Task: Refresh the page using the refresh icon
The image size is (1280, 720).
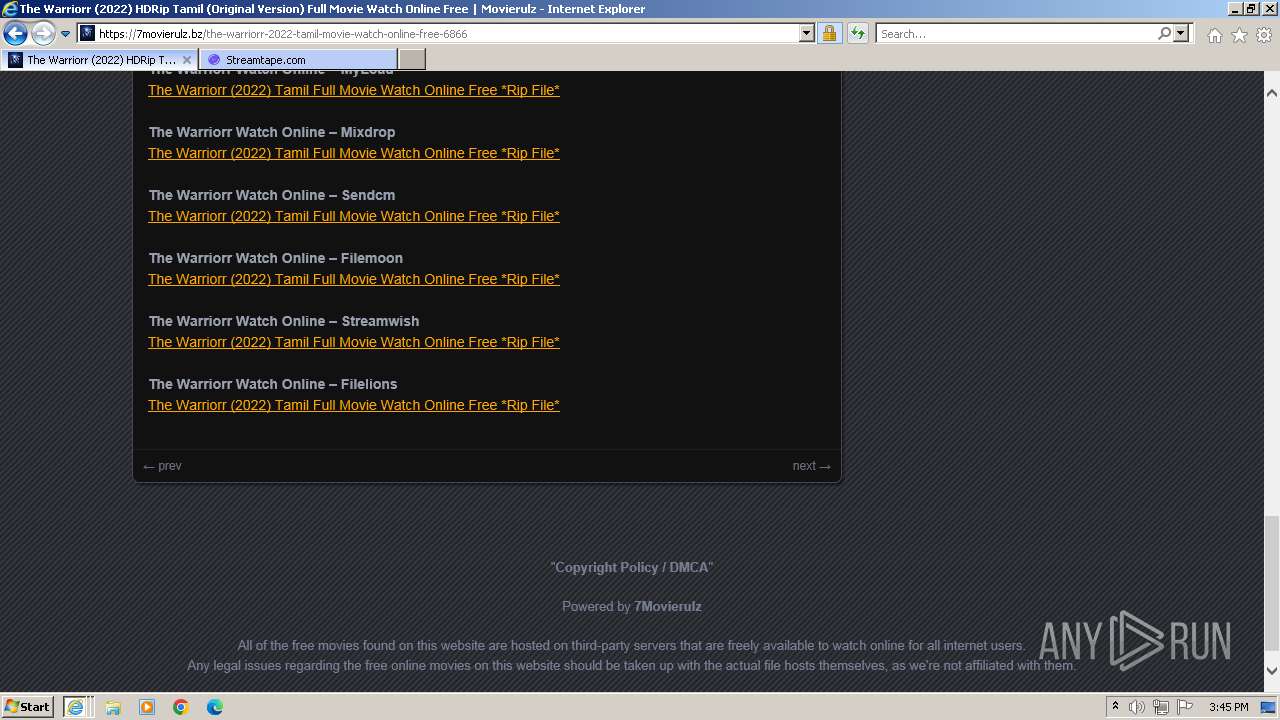Action: (x=858, y=34)
